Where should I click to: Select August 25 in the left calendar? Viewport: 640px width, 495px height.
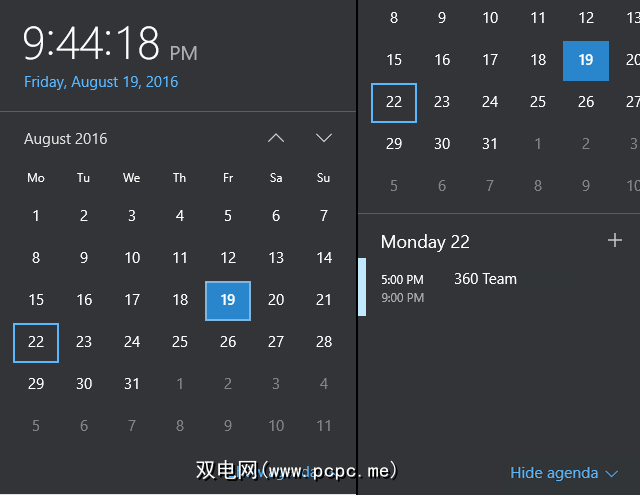tap(180, 342)
